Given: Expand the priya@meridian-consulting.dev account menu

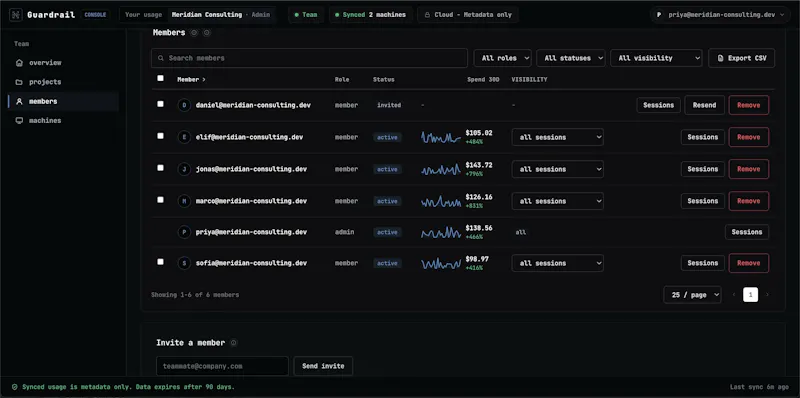Looking at the screenshot, I should pyautogui.click(x=720, y=15).
